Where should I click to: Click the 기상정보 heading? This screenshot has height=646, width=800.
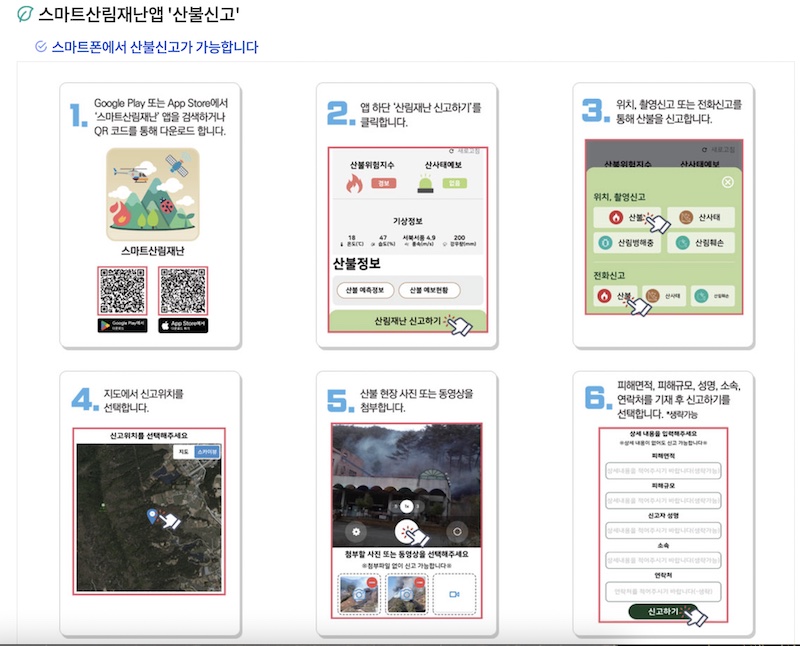click(x=408, y=221)
